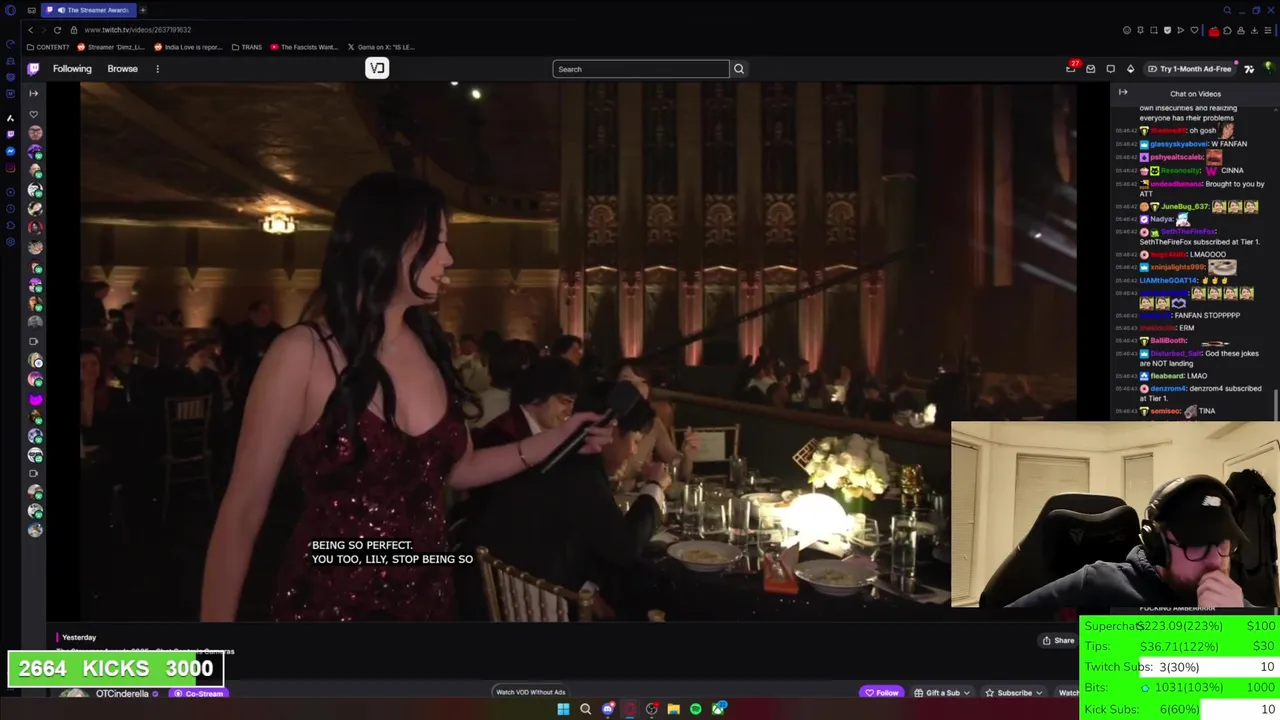Open the three-dot more menu beside Browse
Image resolution: width=1280 pixels, height=720 pixels.
[x=157, y=69]
